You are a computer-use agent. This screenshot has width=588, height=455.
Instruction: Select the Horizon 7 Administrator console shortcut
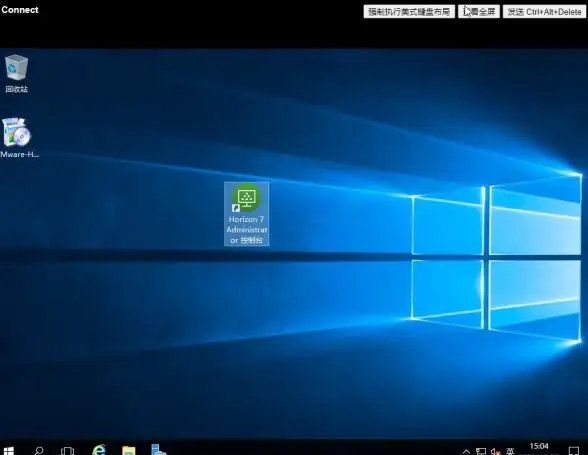click(x=246, y=214)
